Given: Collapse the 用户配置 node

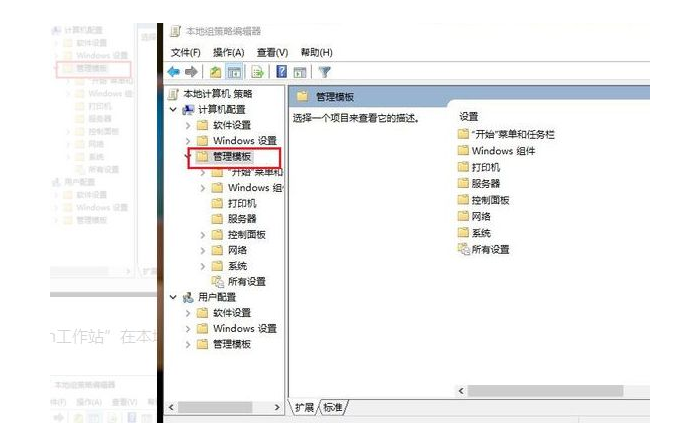Looking at the screenshot, I should (x=173, y=297).
